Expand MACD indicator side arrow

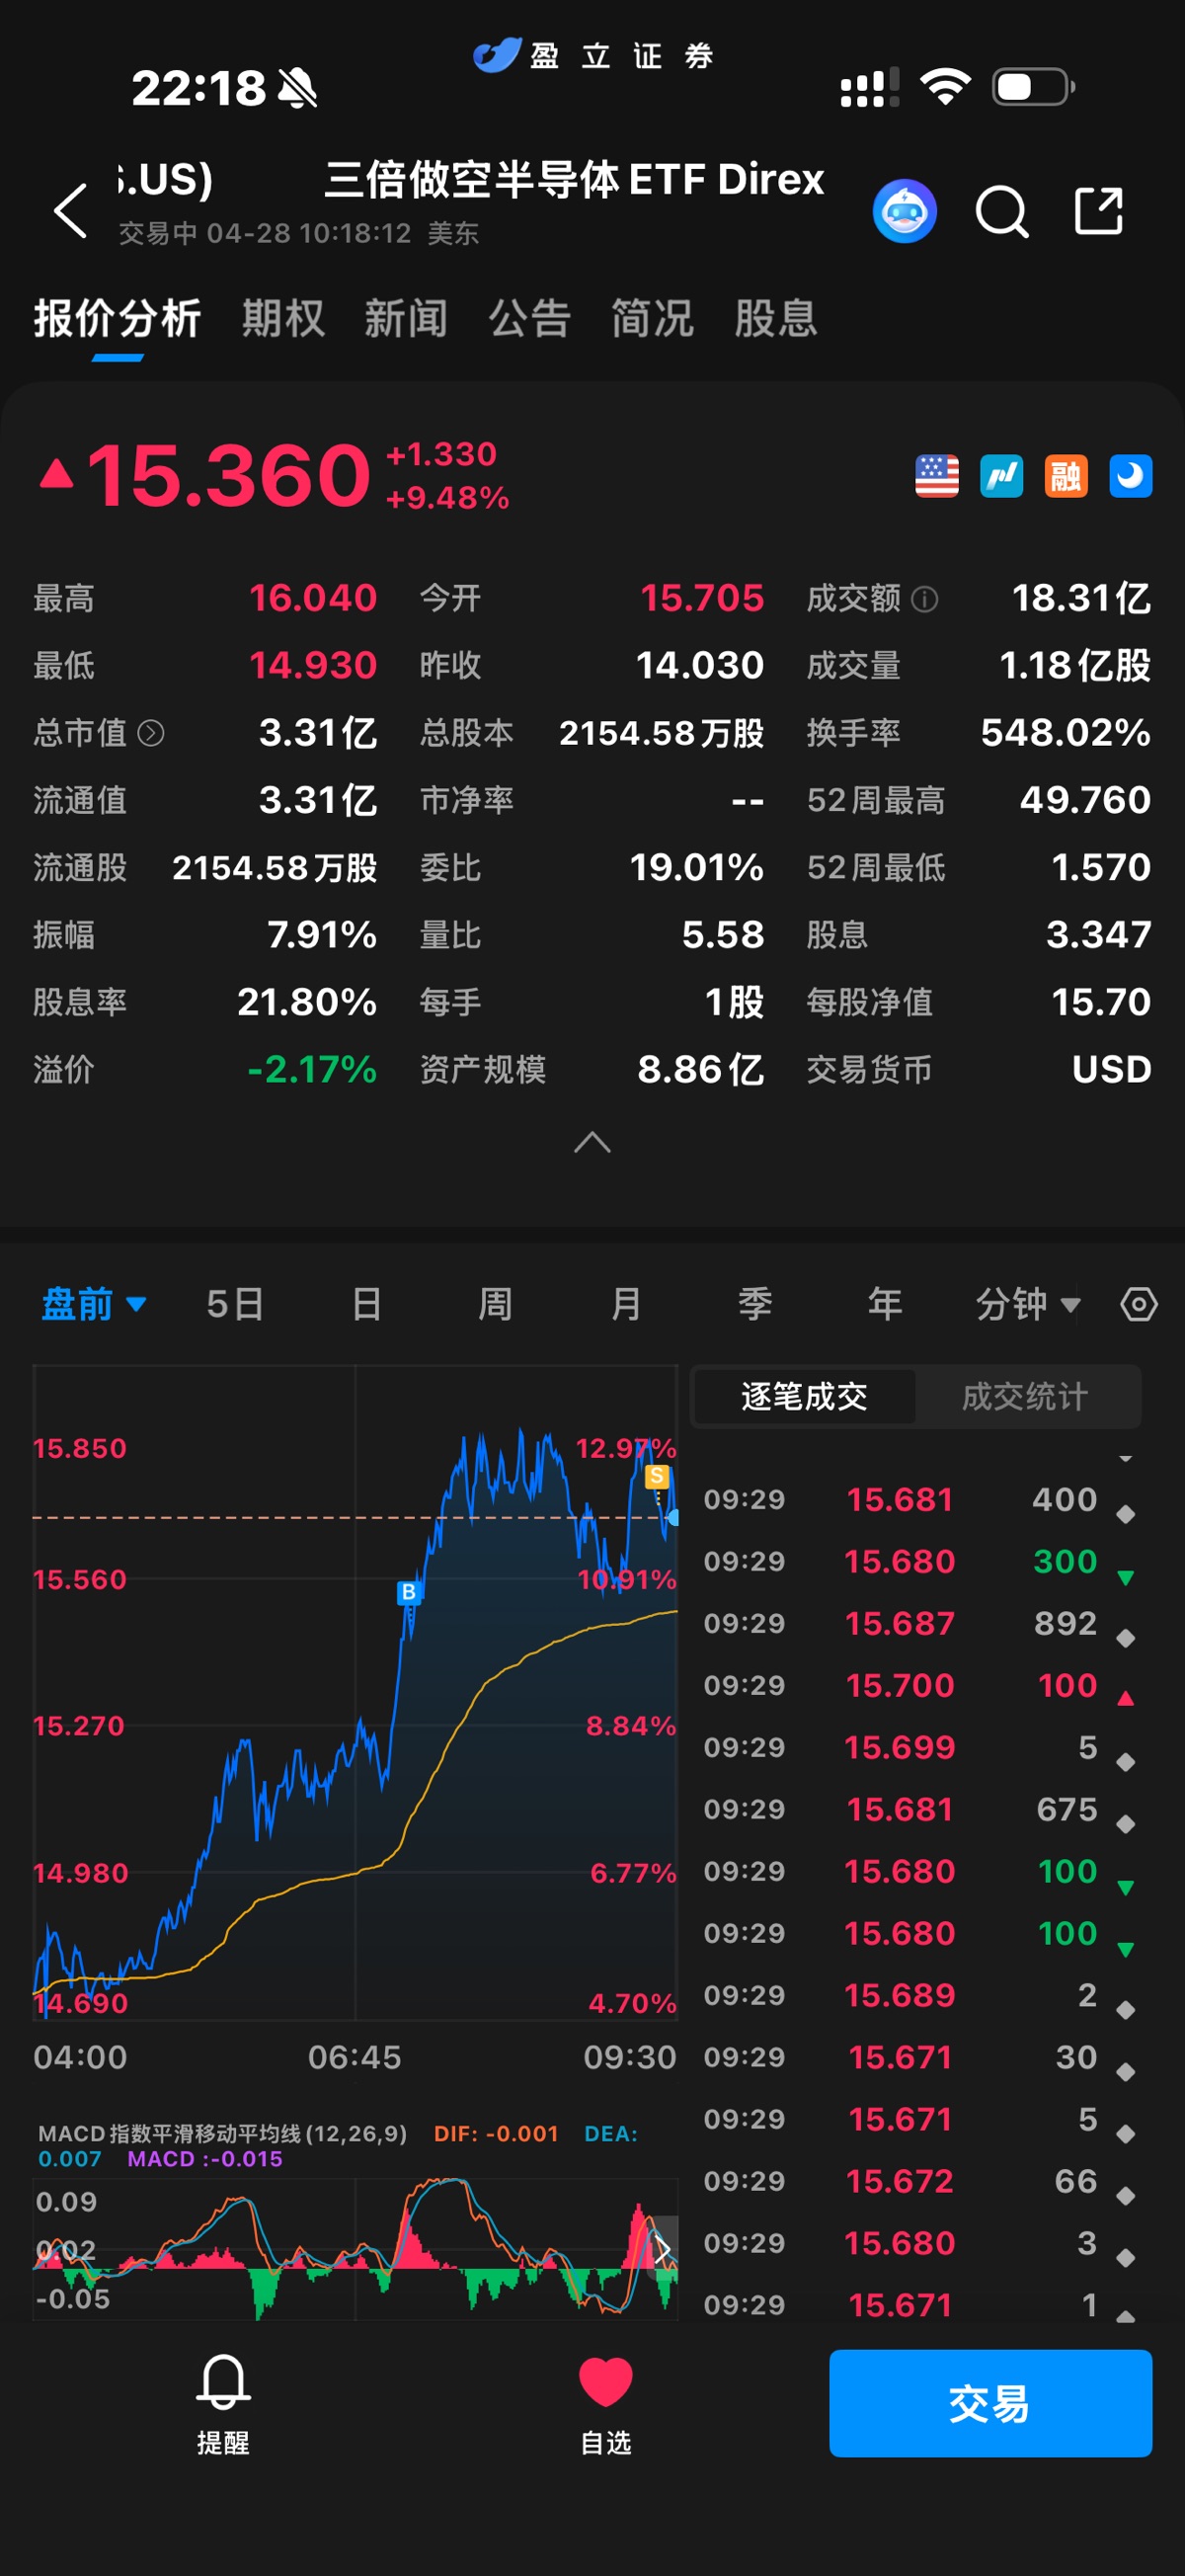pyautogui.click(x=663, y=2249)
